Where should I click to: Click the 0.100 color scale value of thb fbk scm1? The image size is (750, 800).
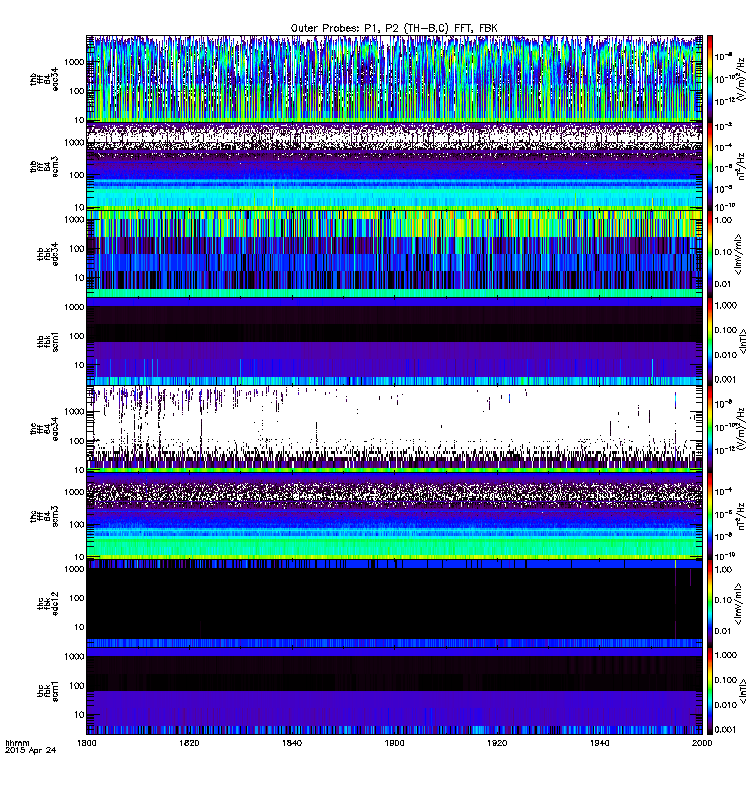click(x=726, y=330)
